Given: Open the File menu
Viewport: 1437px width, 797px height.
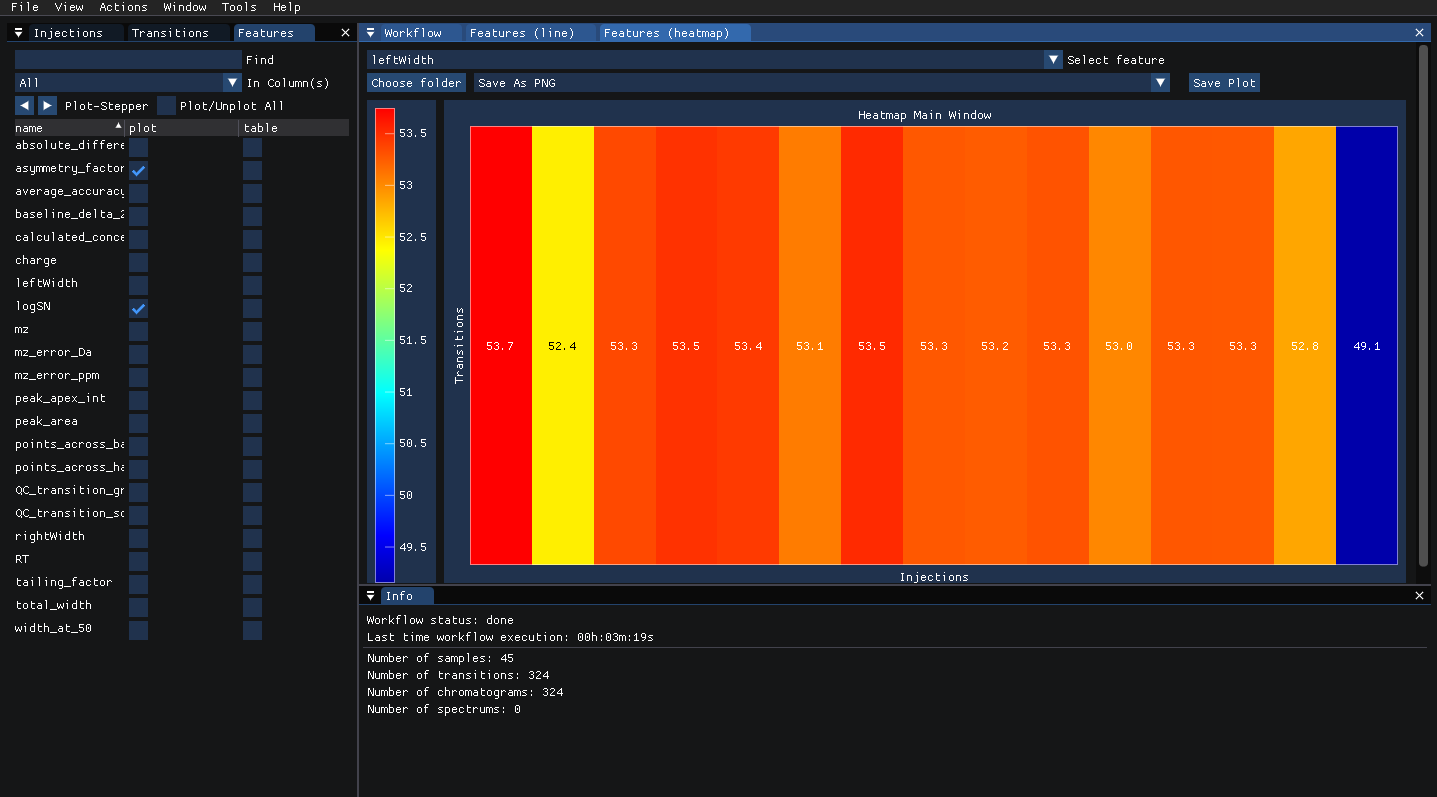Looking at the screenshot, I should [25, 7].
